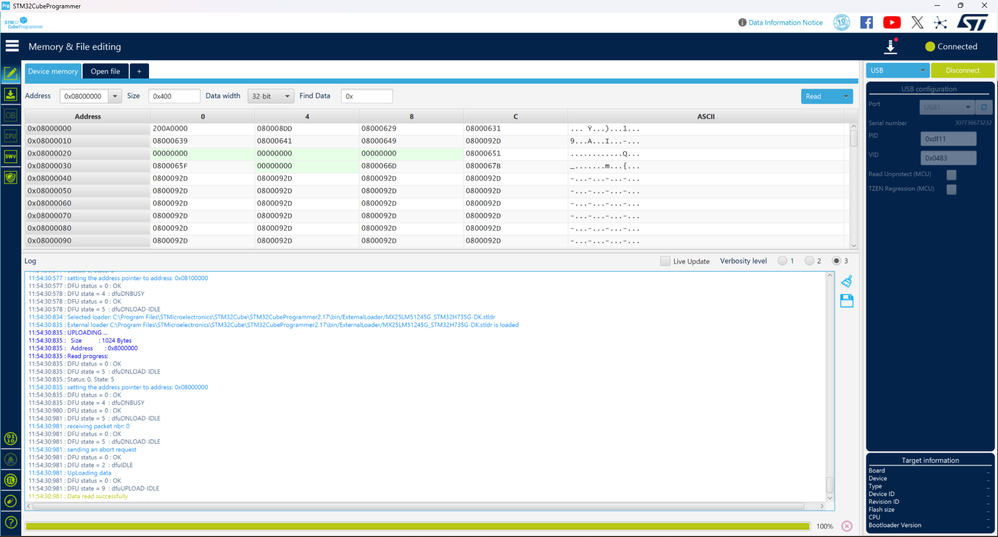
Task: Click the Connected status indicator
Action: click(x=951, y=46)
